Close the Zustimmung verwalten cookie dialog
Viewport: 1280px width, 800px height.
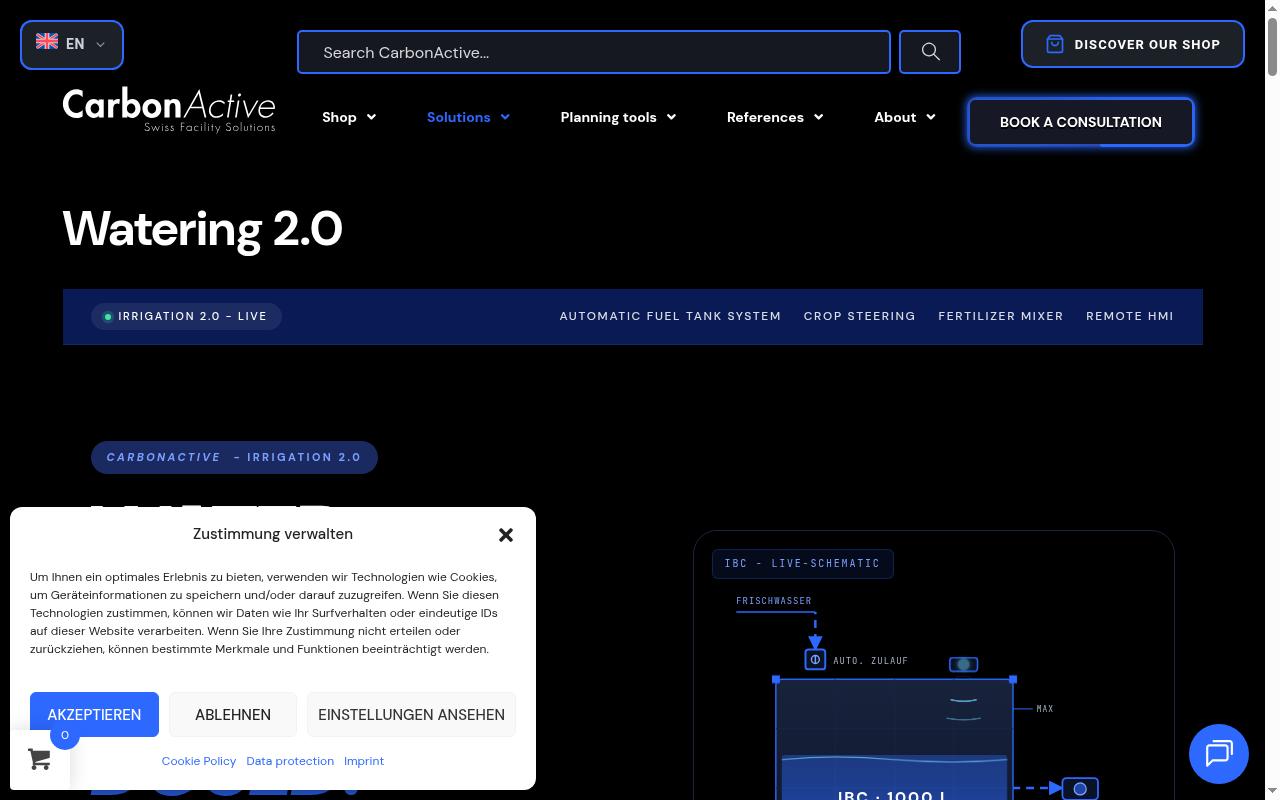point(506,535)
